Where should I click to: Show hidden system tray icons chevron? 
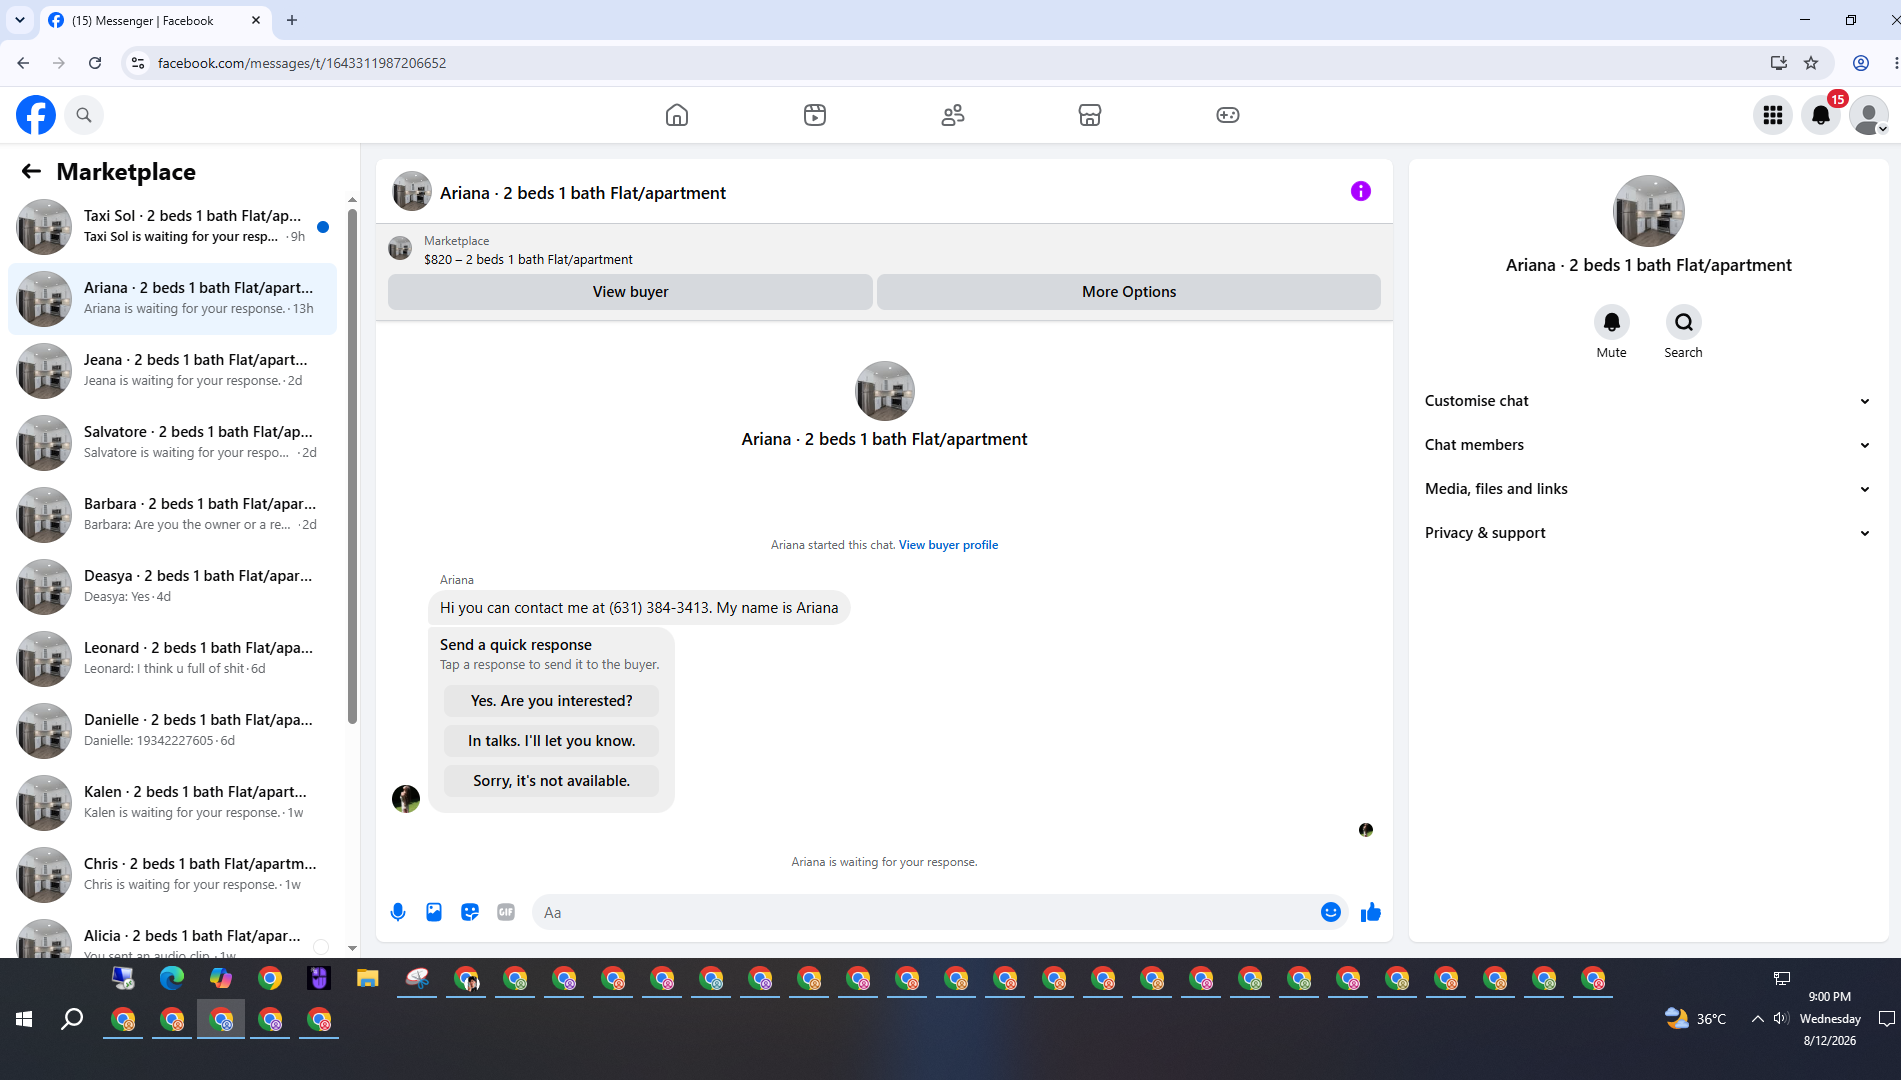1757,1019
